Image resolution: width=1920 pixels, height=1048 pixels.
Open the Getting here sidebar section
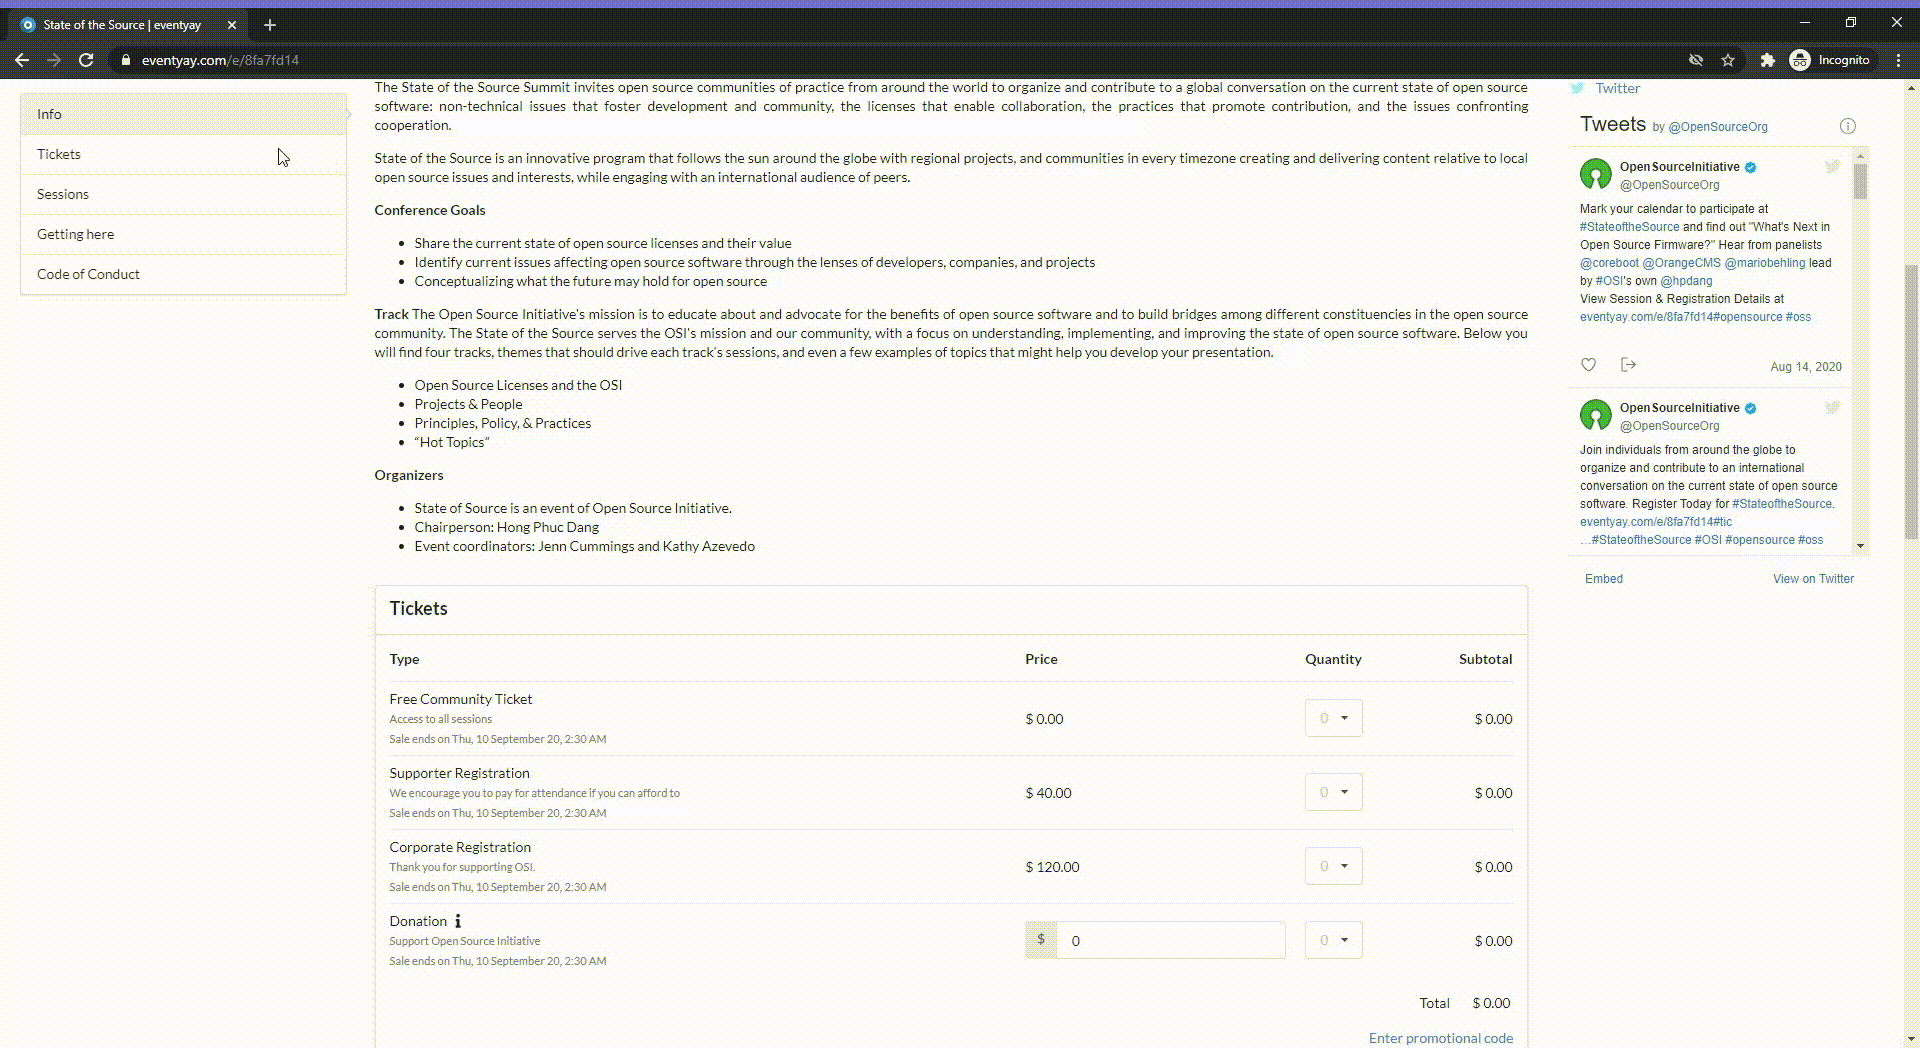tap(183, 234)
